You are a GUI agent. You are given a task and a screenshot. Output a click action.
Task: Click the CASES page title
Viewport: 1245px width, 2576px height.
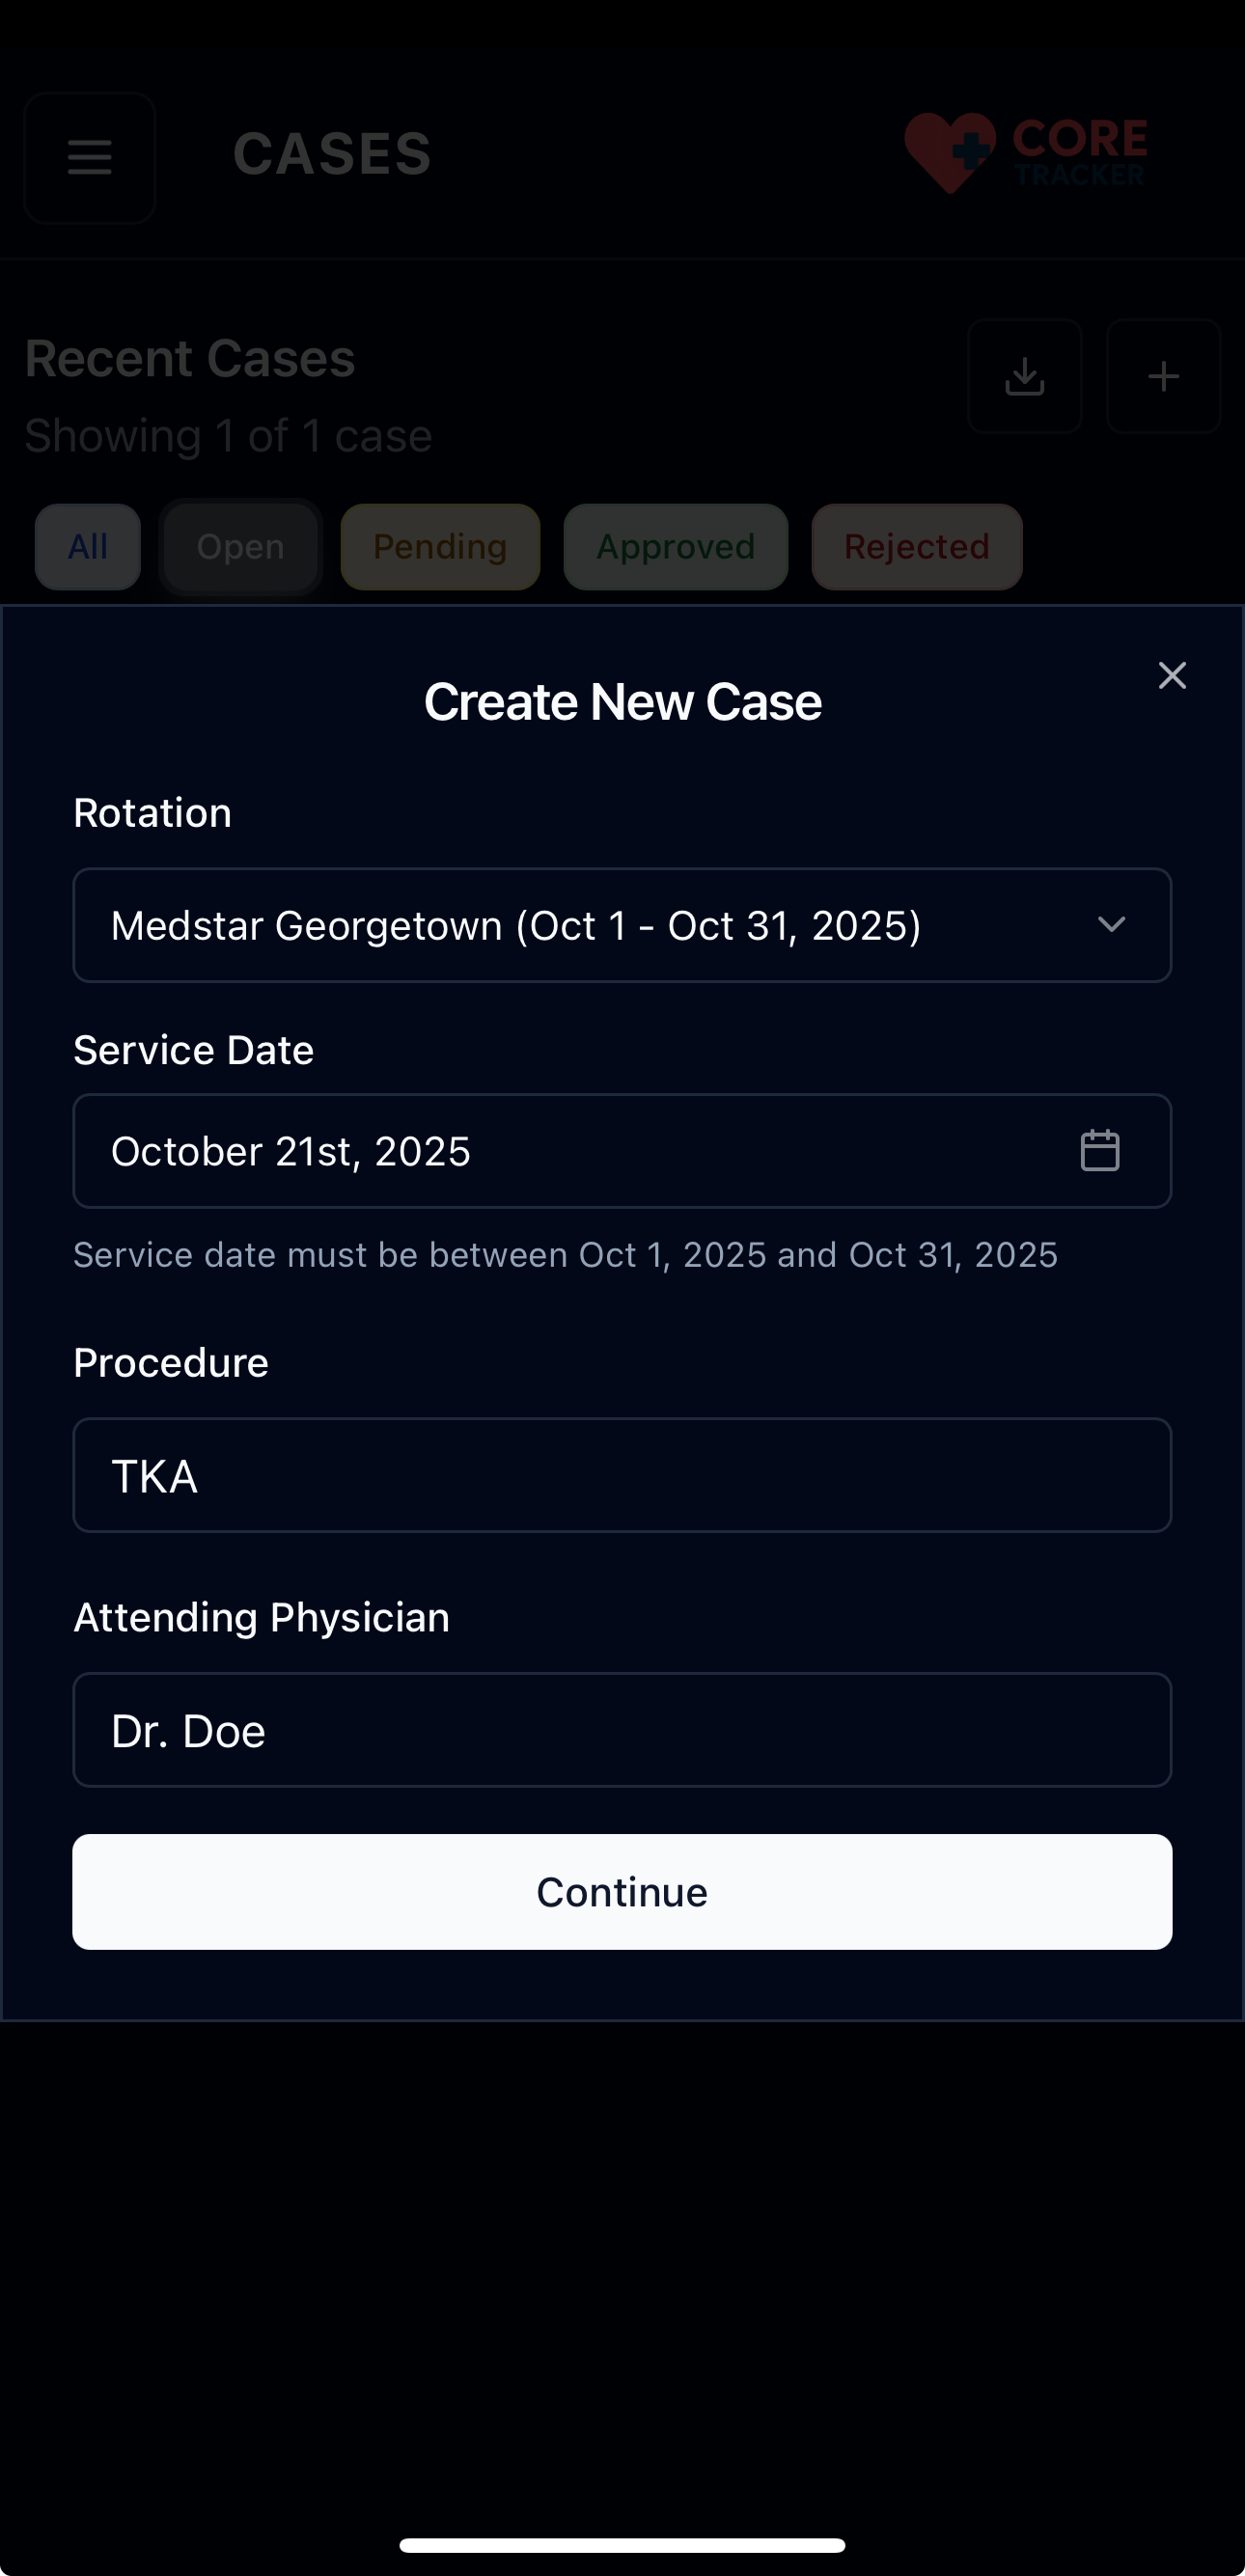click(332, 155)
